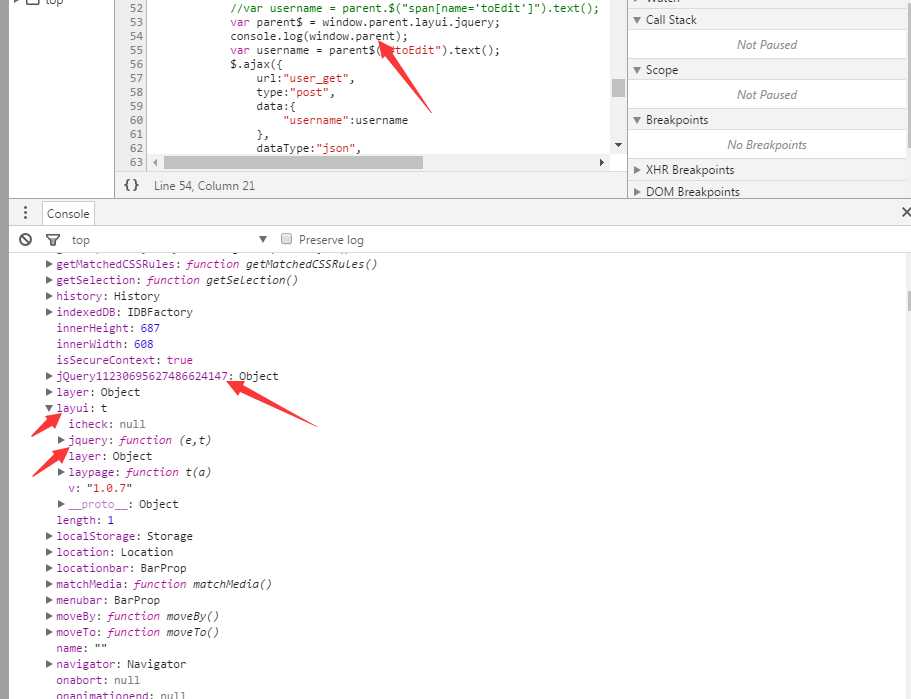Viewport: 911px width, 699px height.
Task: Collapse the Call Stack section
Action: click(x=637, y=20)
